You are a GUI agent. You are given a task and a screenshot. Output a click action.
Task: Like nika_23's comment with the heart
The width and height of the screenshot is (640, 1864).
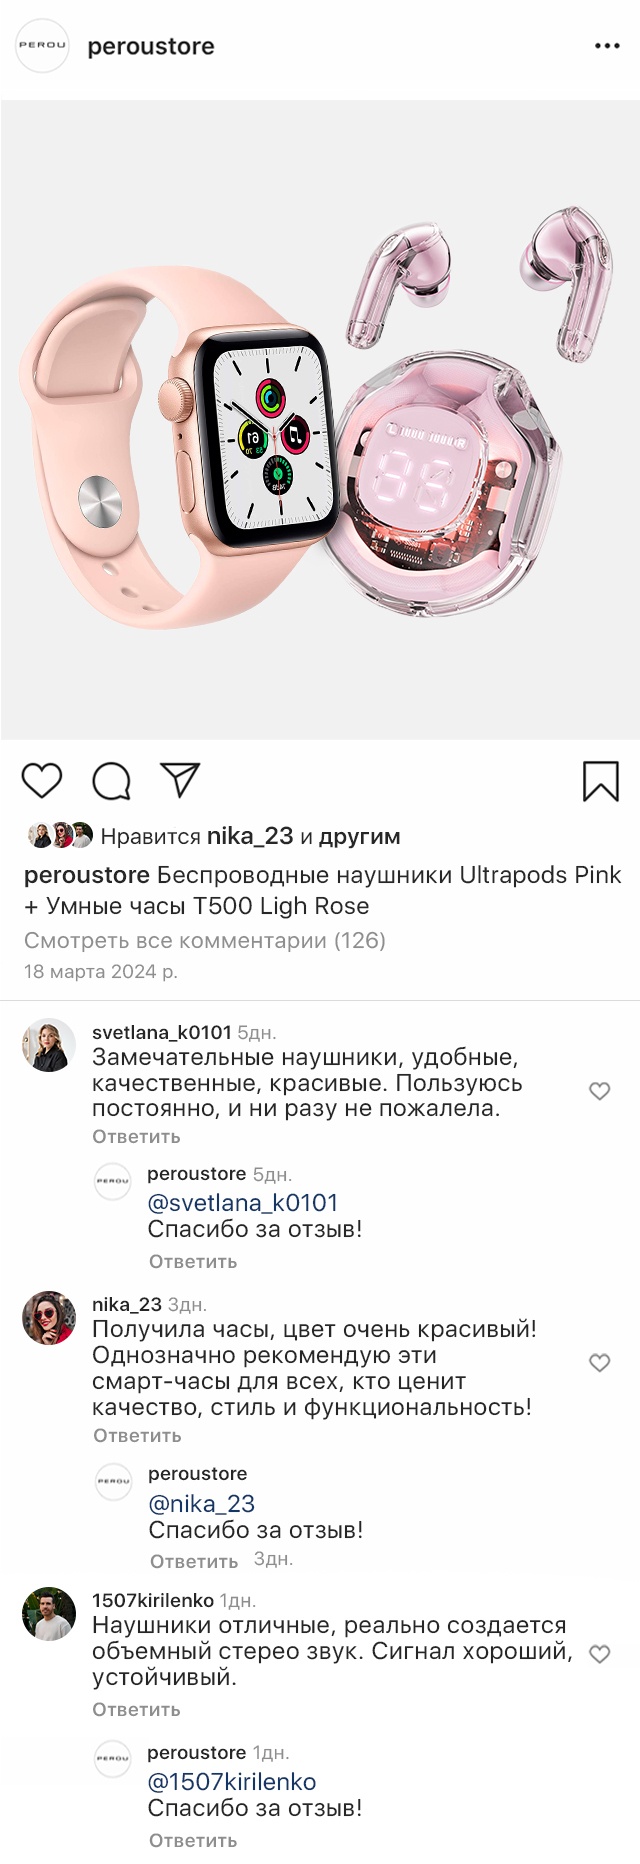(600, 1363)
